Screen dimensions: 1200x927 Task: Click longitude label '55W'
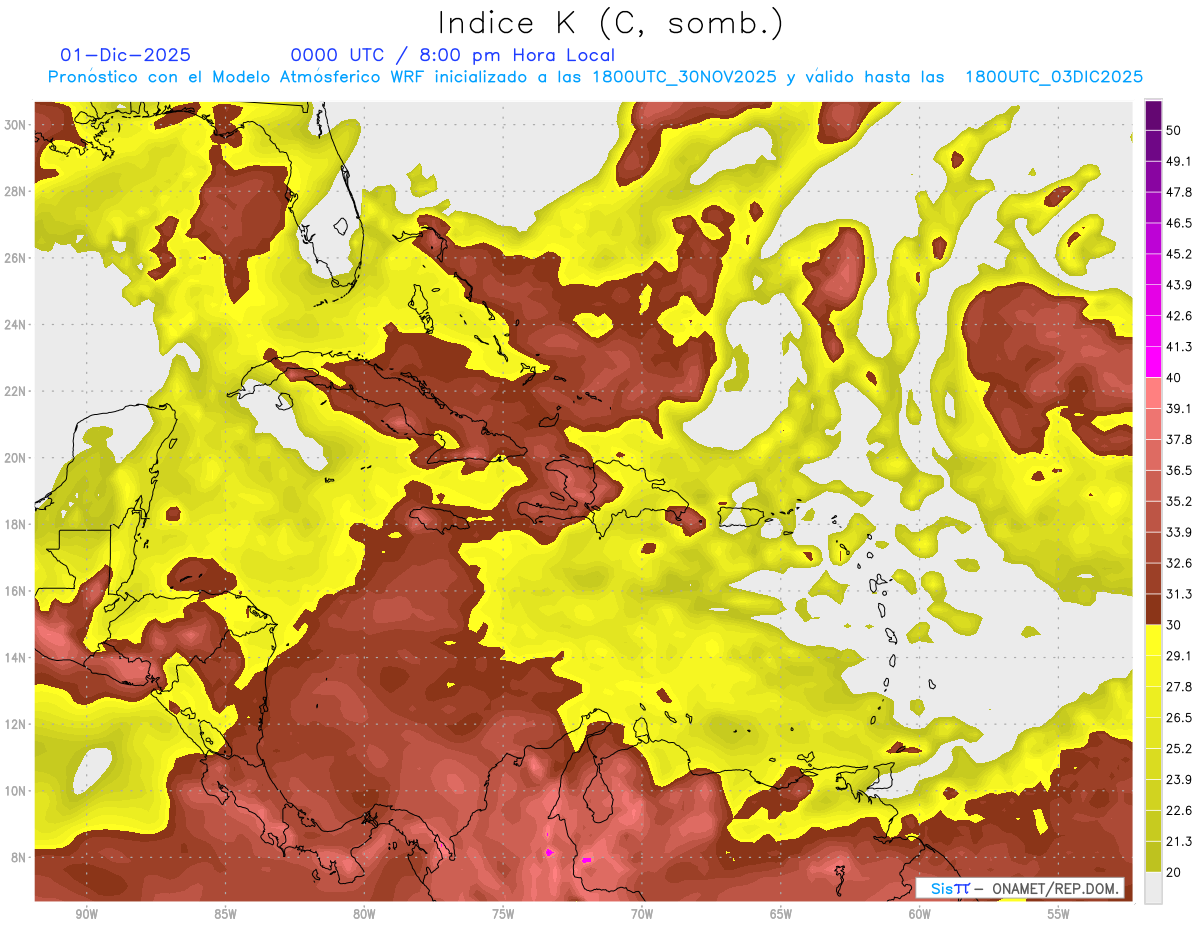click(1058, 914)
